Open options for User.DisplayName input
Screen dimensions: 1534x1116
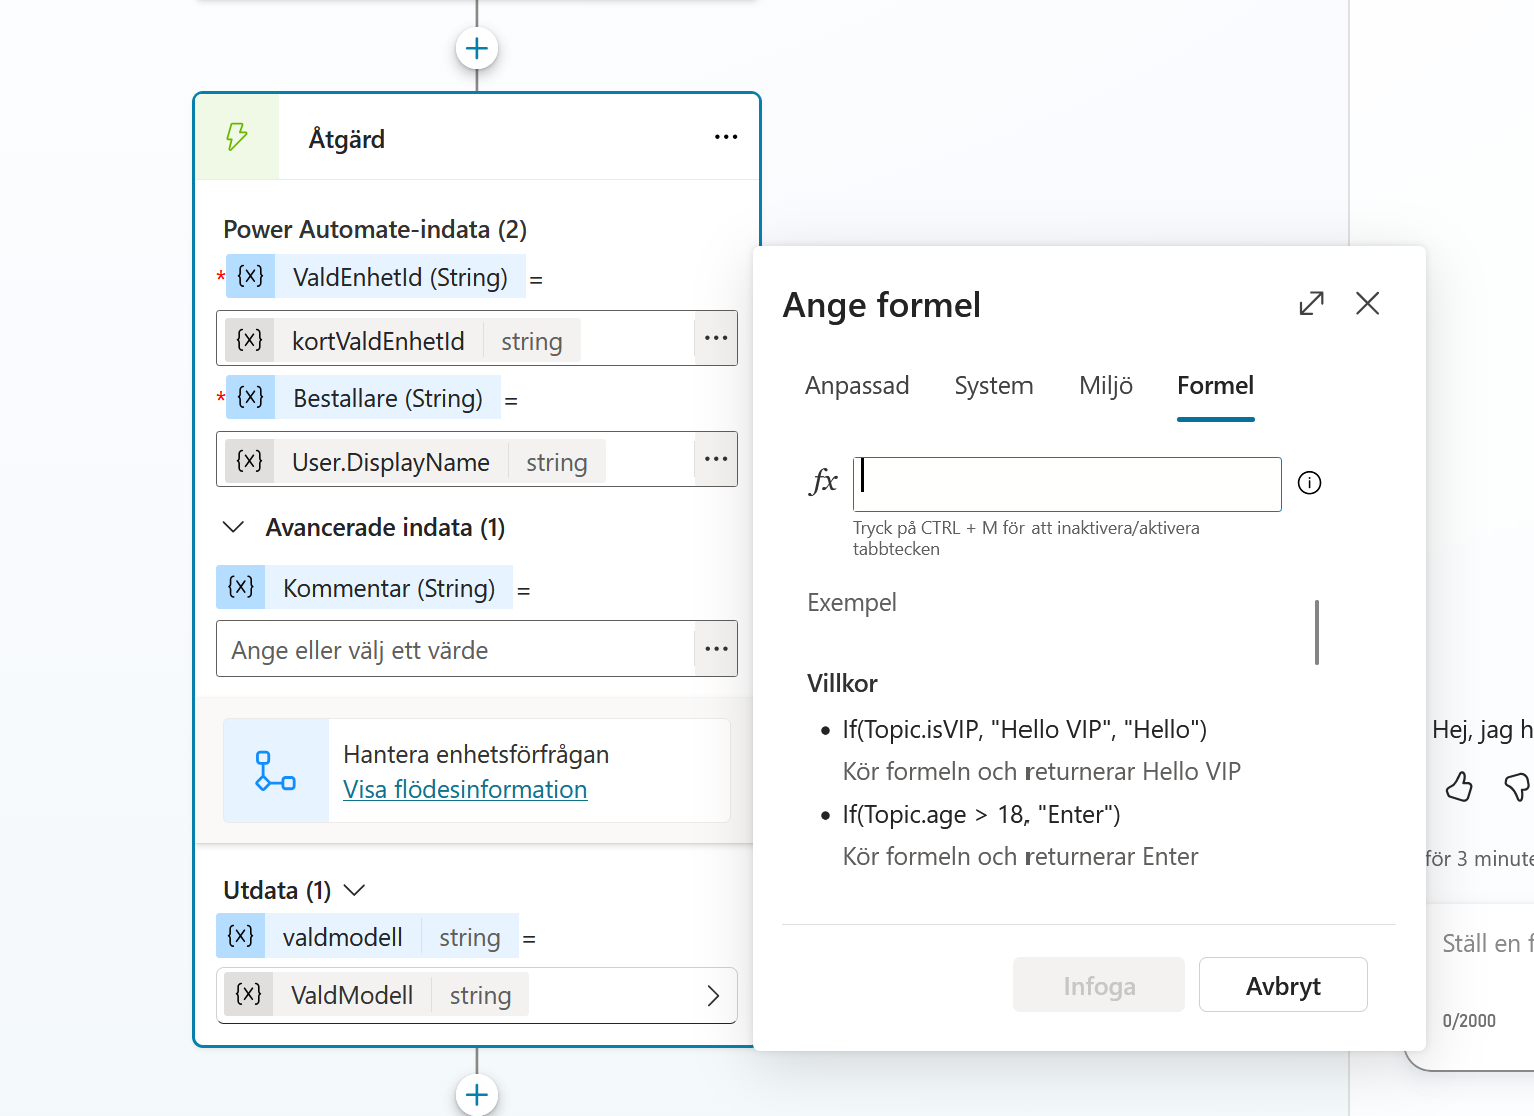716,459
